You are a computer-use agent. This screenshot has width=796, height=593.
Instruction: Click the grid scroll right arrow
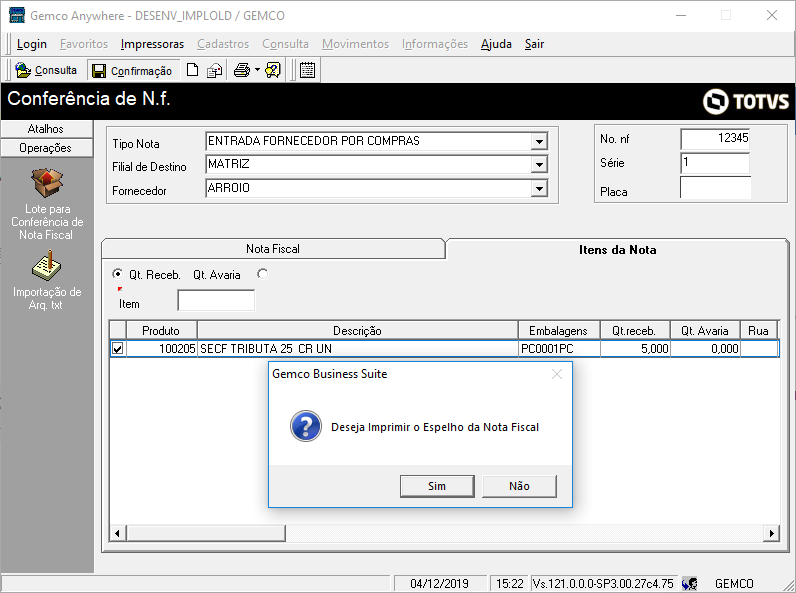tap(772, 533)
